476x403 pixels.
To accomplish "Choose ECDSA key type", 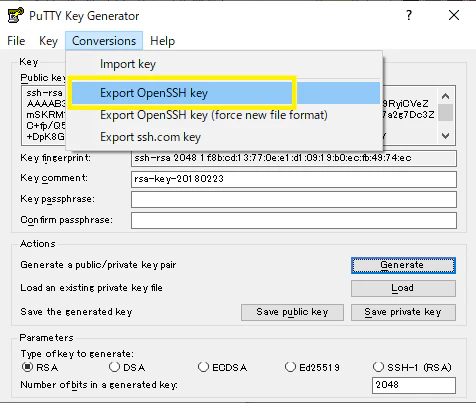I will (x=203, y=367).
